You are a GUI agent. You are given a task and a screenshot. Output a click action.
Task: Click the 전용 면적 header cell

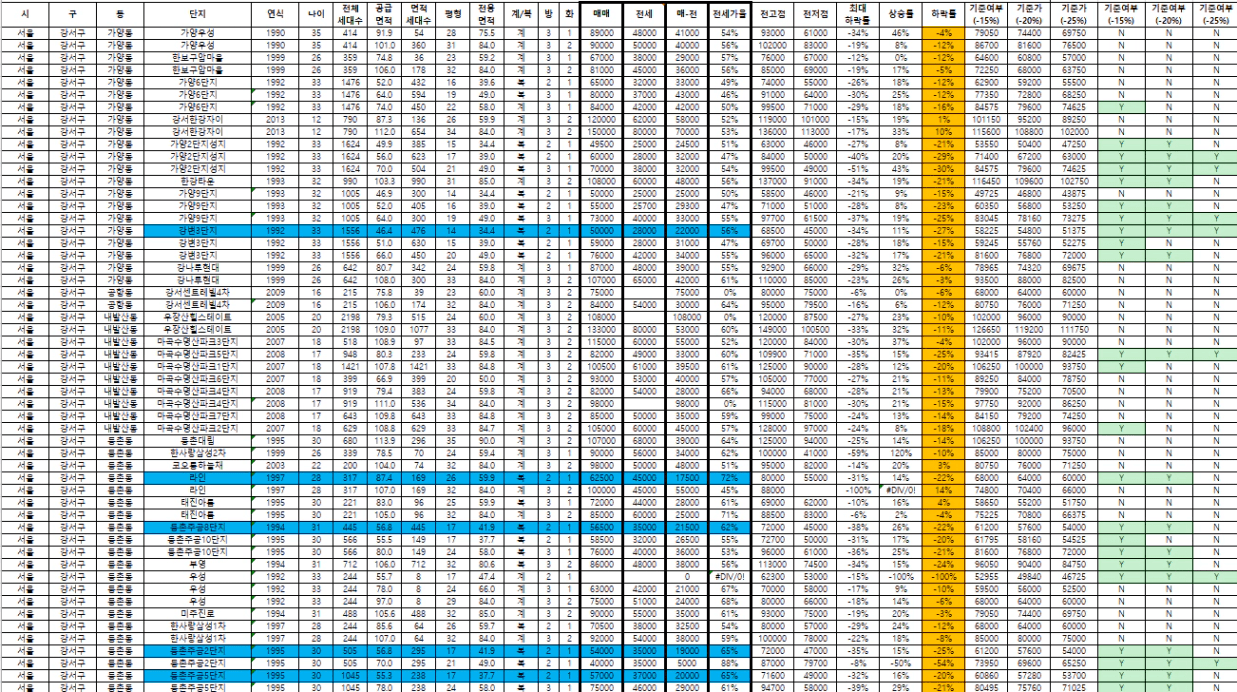(486, 15)
